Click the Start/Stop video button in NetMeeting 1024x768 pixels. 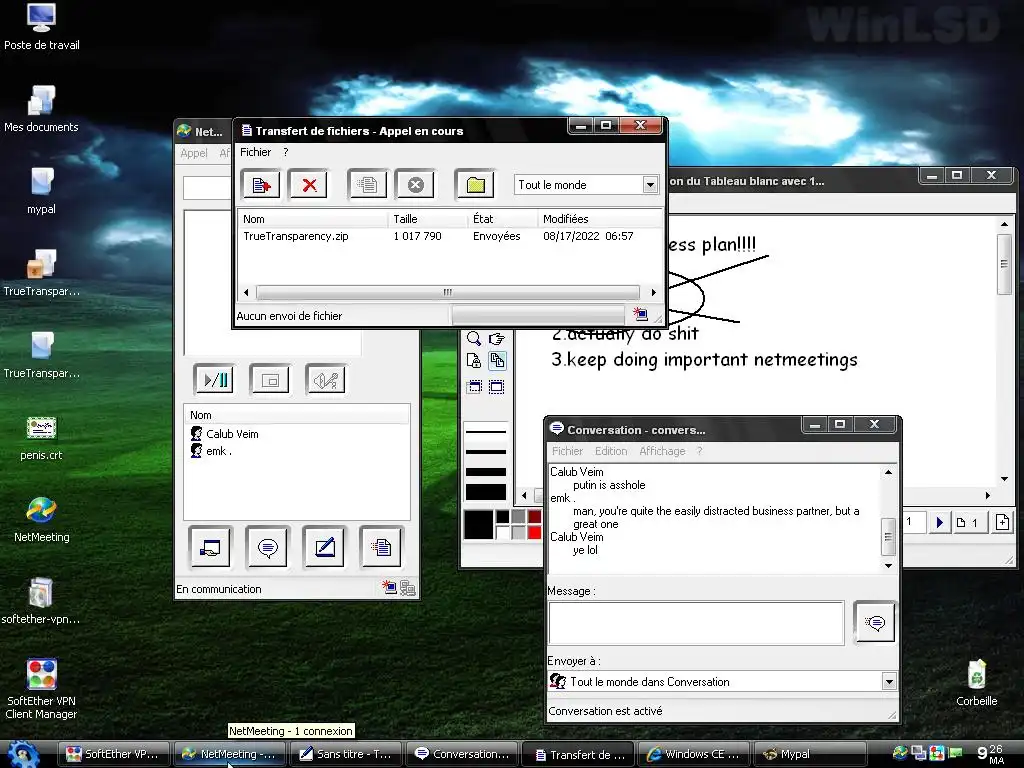214,379
